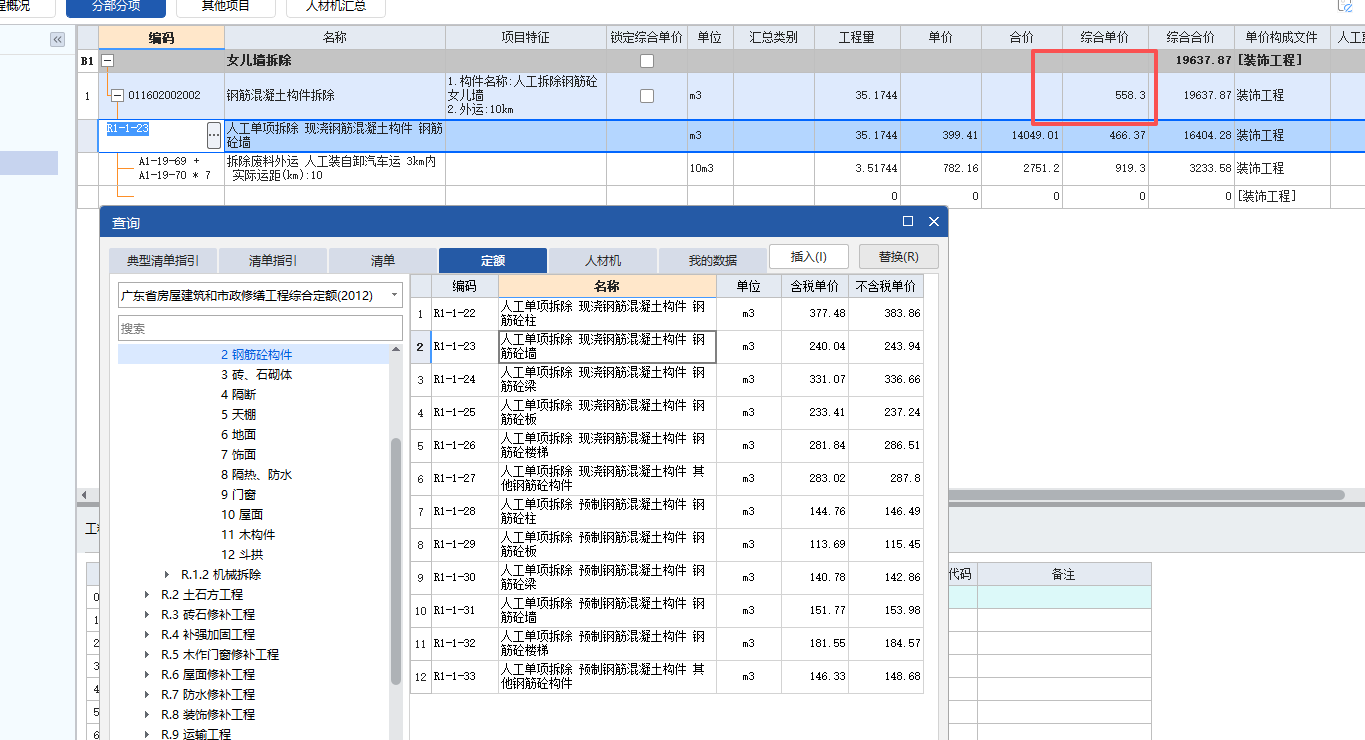
Task: Select quota row R1-1-25 钢筋砼板
Action: (x=667, y=413)
